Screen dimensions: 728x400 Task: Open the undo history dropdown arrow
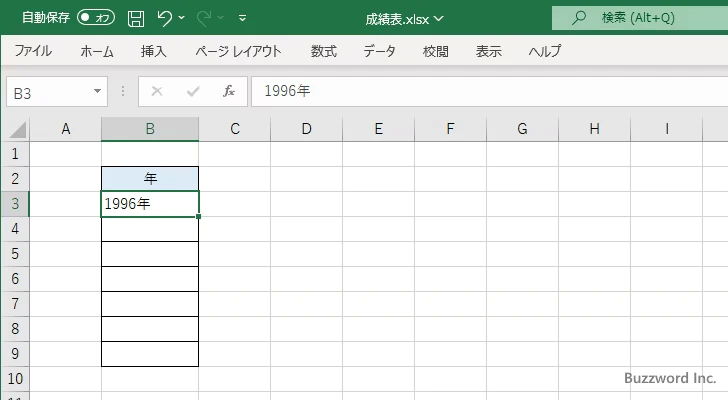(x=182, y=18)
